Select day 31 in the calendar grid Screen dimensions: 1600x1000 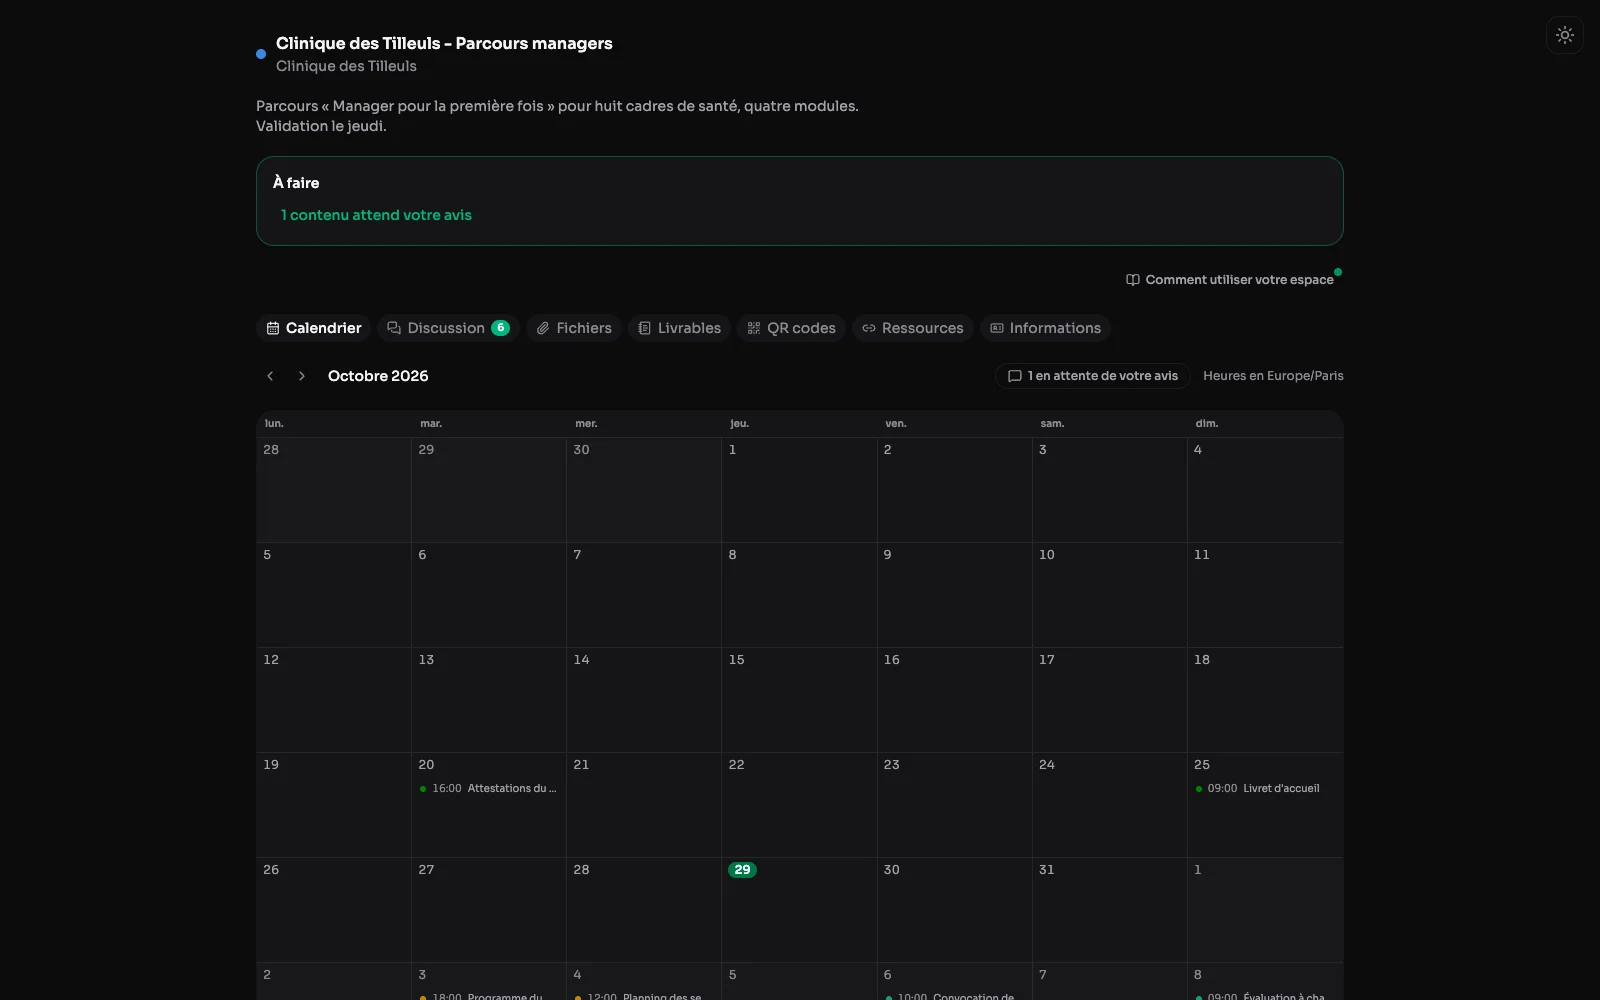(1109, 910)
